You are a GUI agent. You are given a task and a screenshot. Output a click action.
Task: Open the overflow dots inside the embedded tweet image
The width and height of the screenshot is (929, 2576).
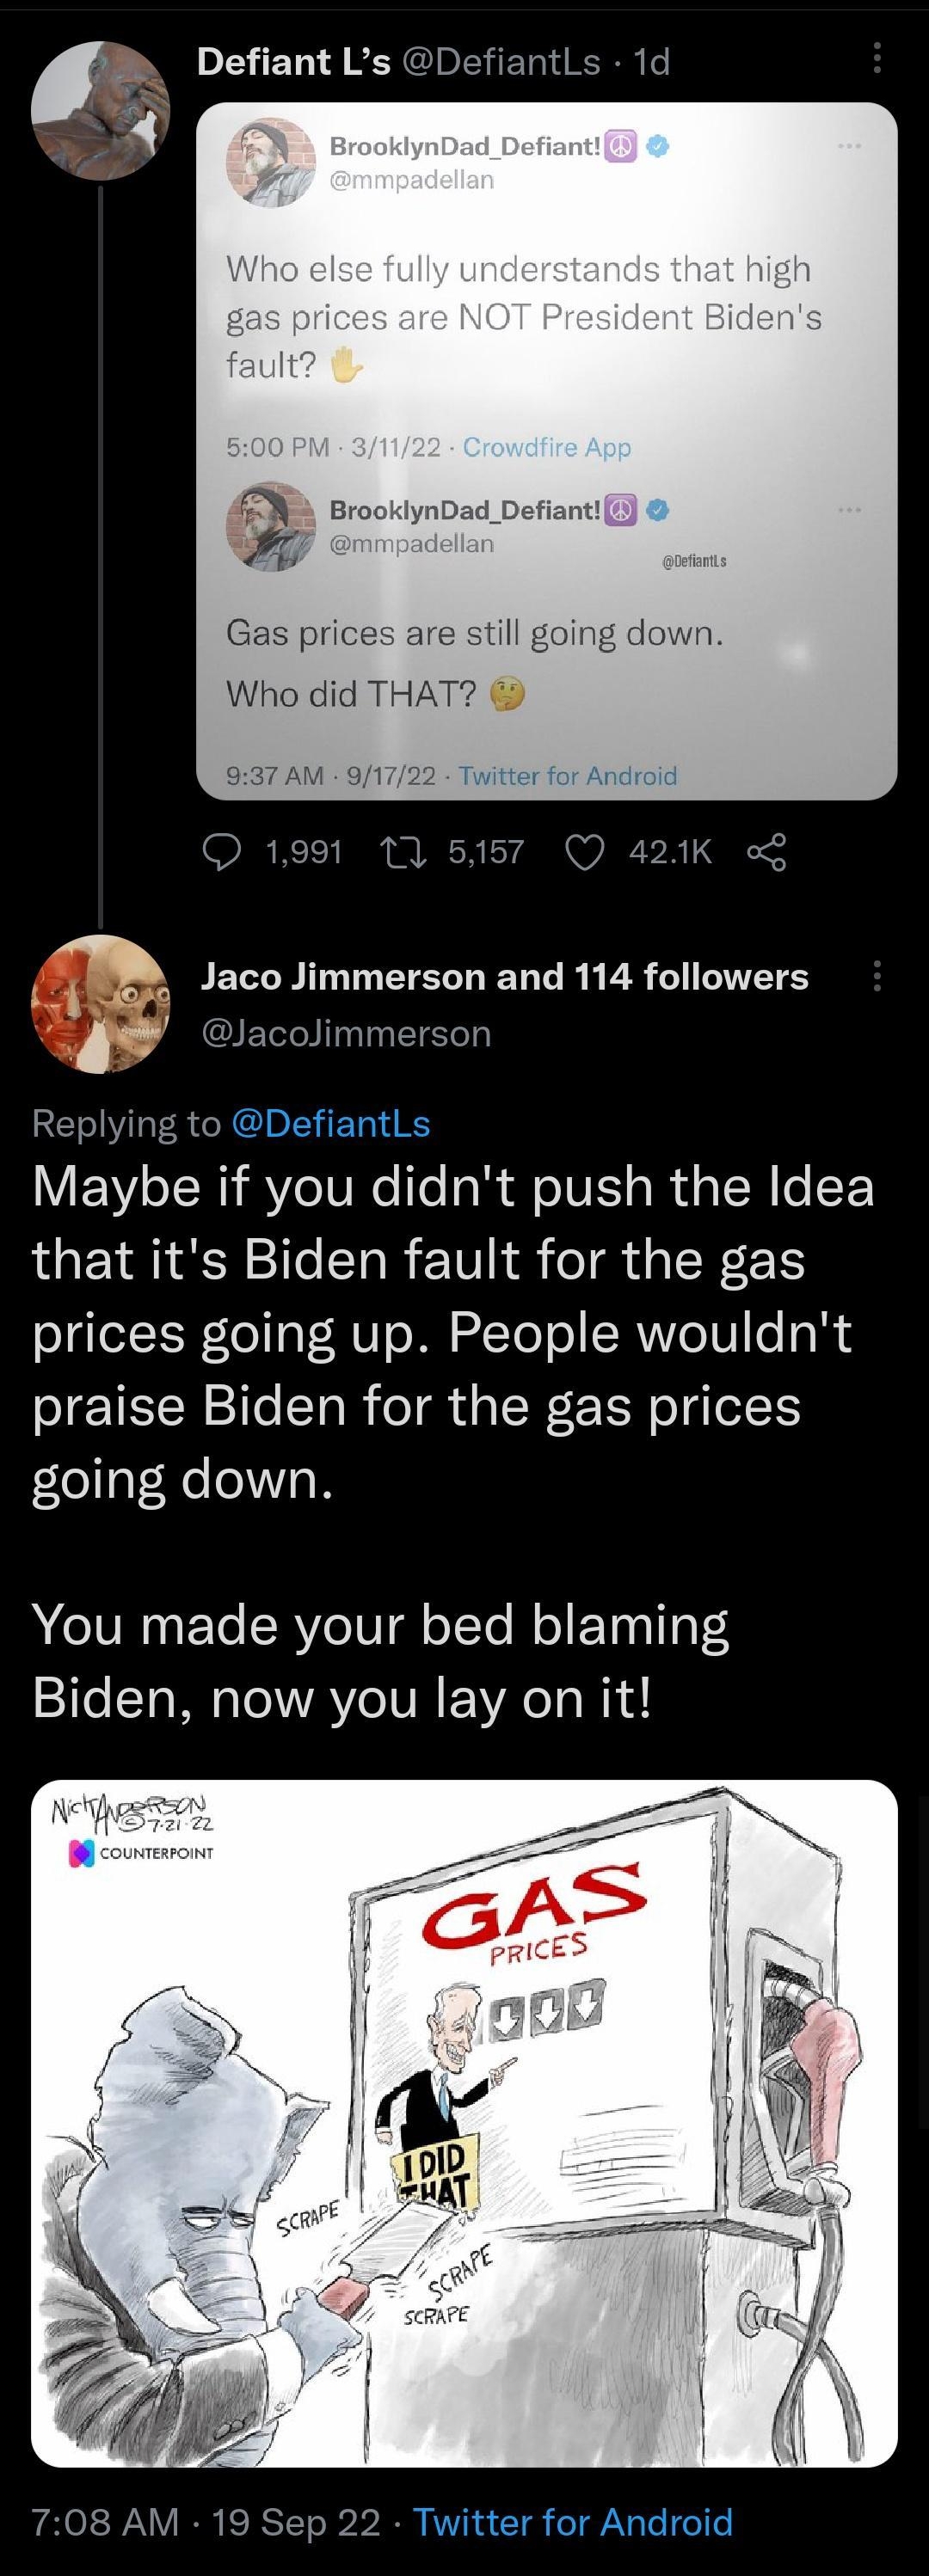click(x=848, y=146)
